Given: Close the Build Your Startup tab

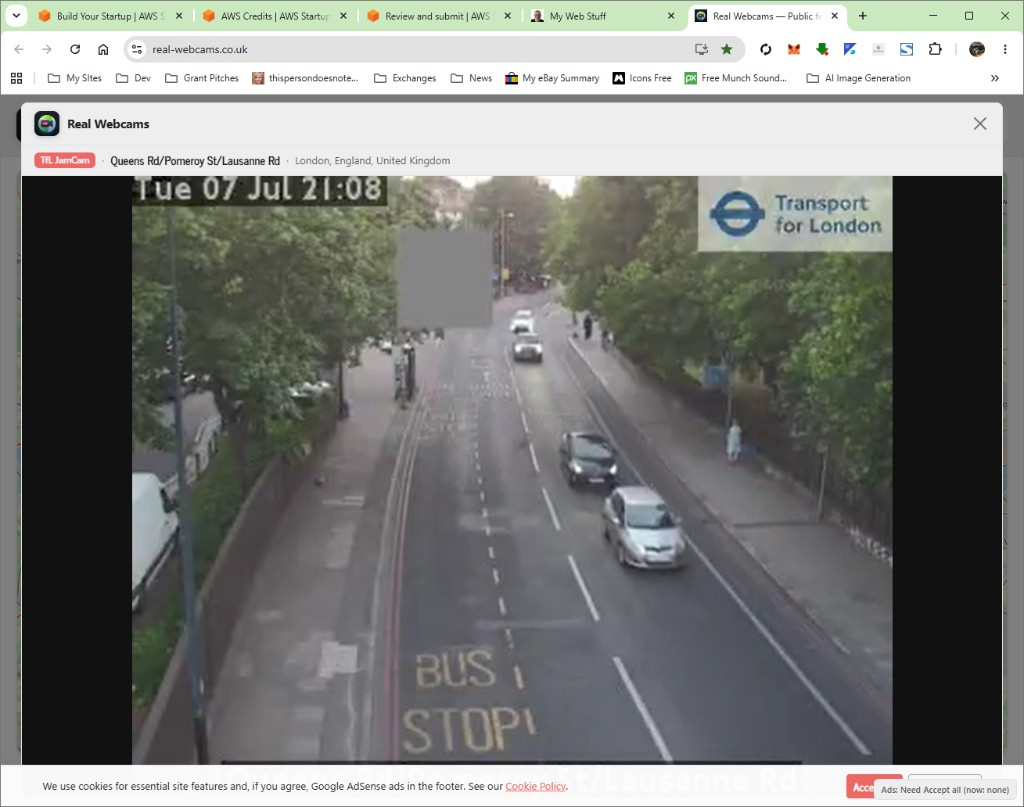Looking at the screenshot, I should point(179,16).
